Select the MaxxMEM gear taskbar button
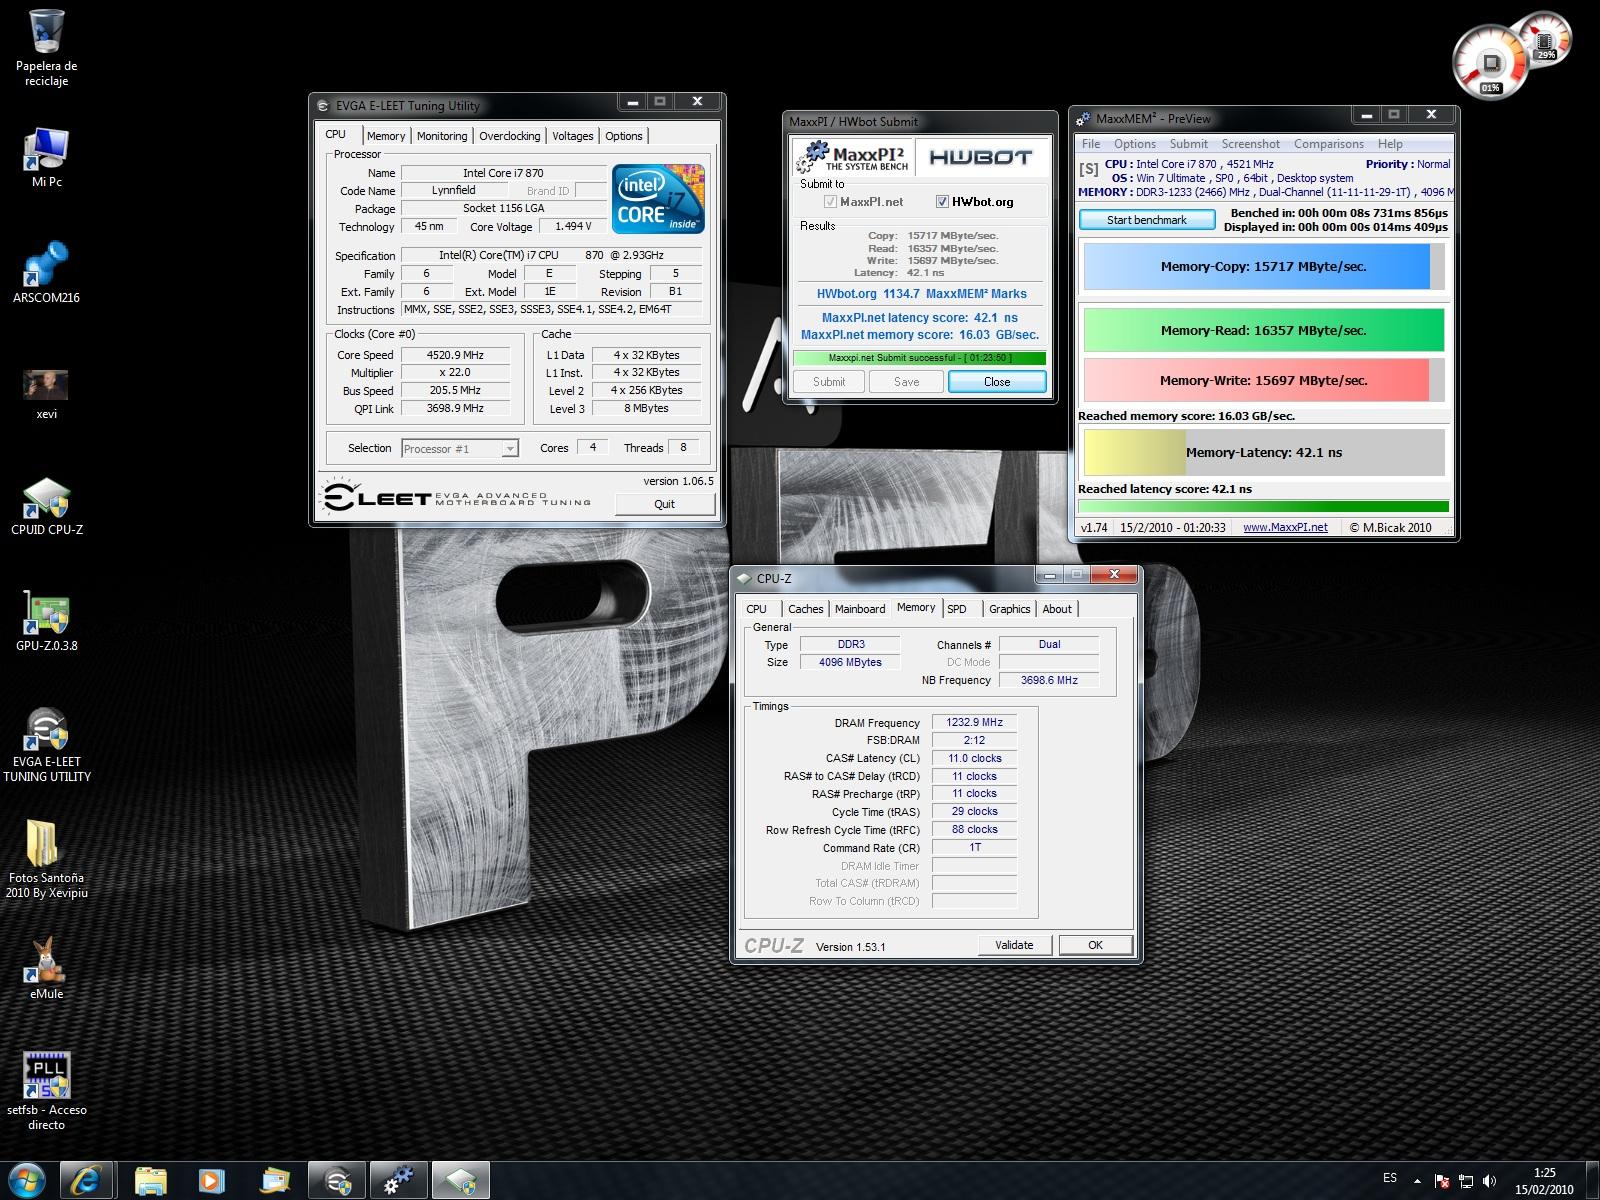Screen dimensions: 1600x1200 (x=398, y=1180)
